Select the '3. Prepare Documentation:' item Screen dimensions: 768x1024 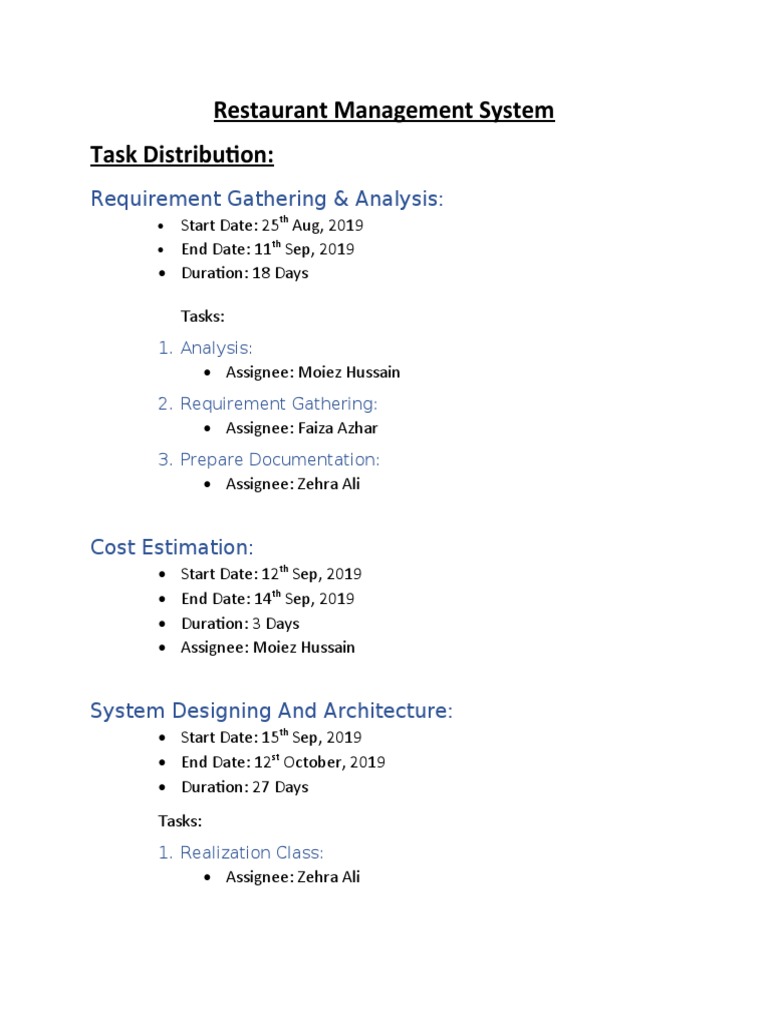click(268, 460)
